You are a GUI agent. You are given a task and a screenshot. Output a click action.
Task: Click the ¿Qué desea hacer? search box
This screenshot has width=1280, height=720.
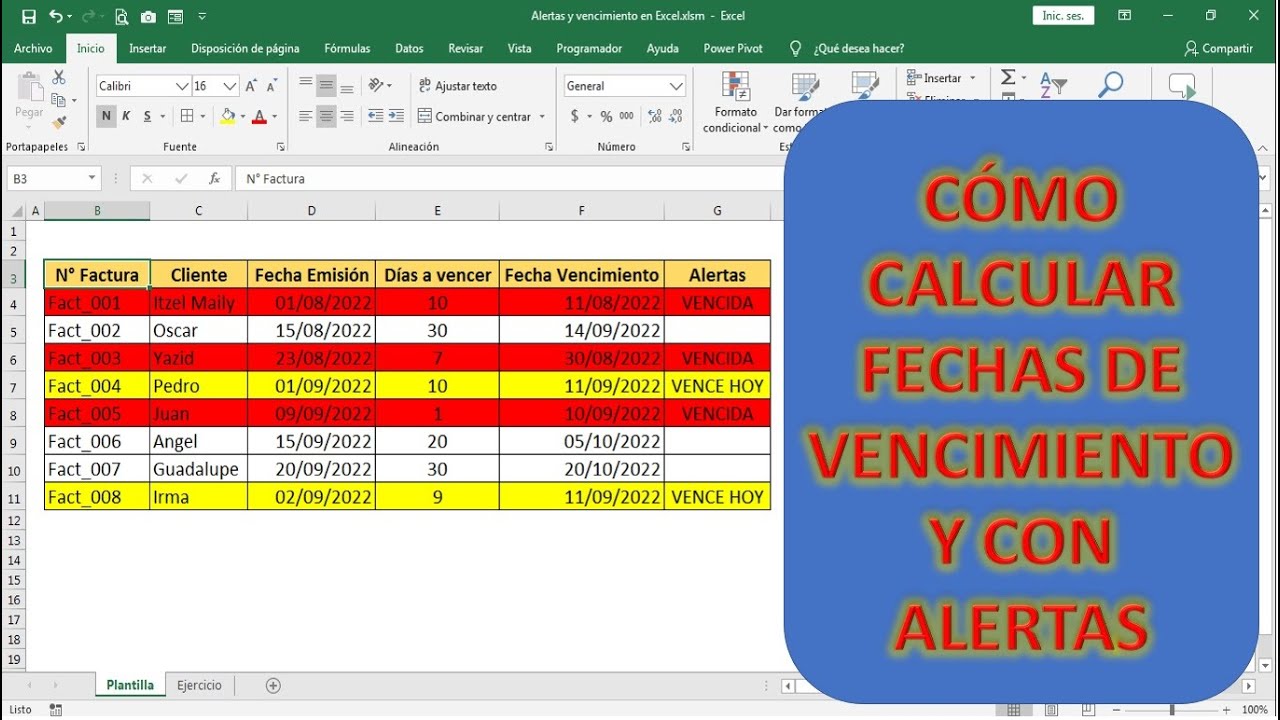847,48
